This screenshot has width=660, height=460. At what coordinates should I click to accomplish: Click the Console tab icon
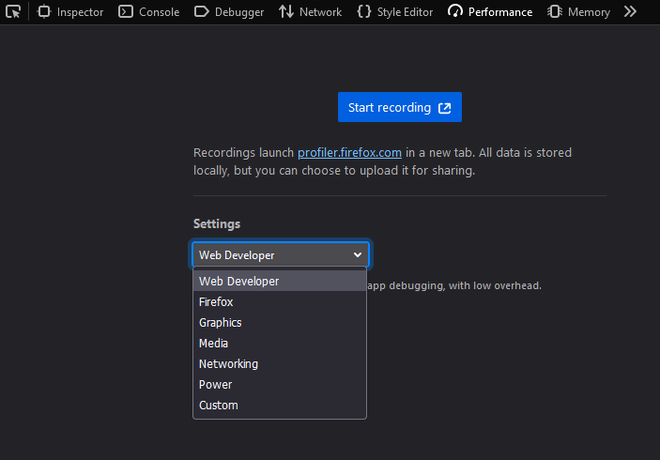point(125,12)
